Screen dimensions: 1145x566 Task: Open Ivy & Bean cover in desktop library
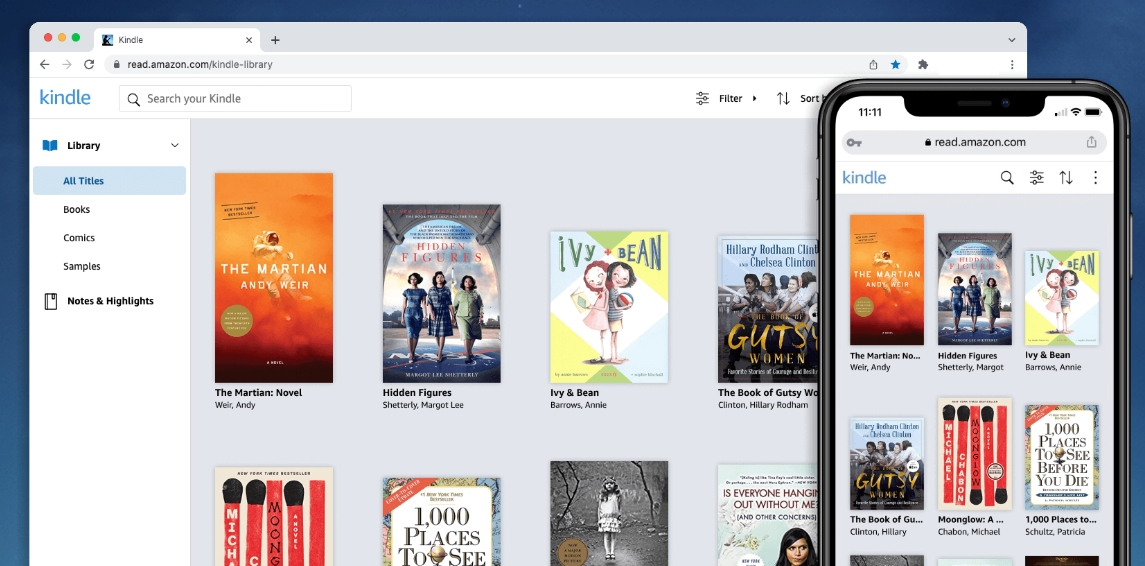(609, 307)
